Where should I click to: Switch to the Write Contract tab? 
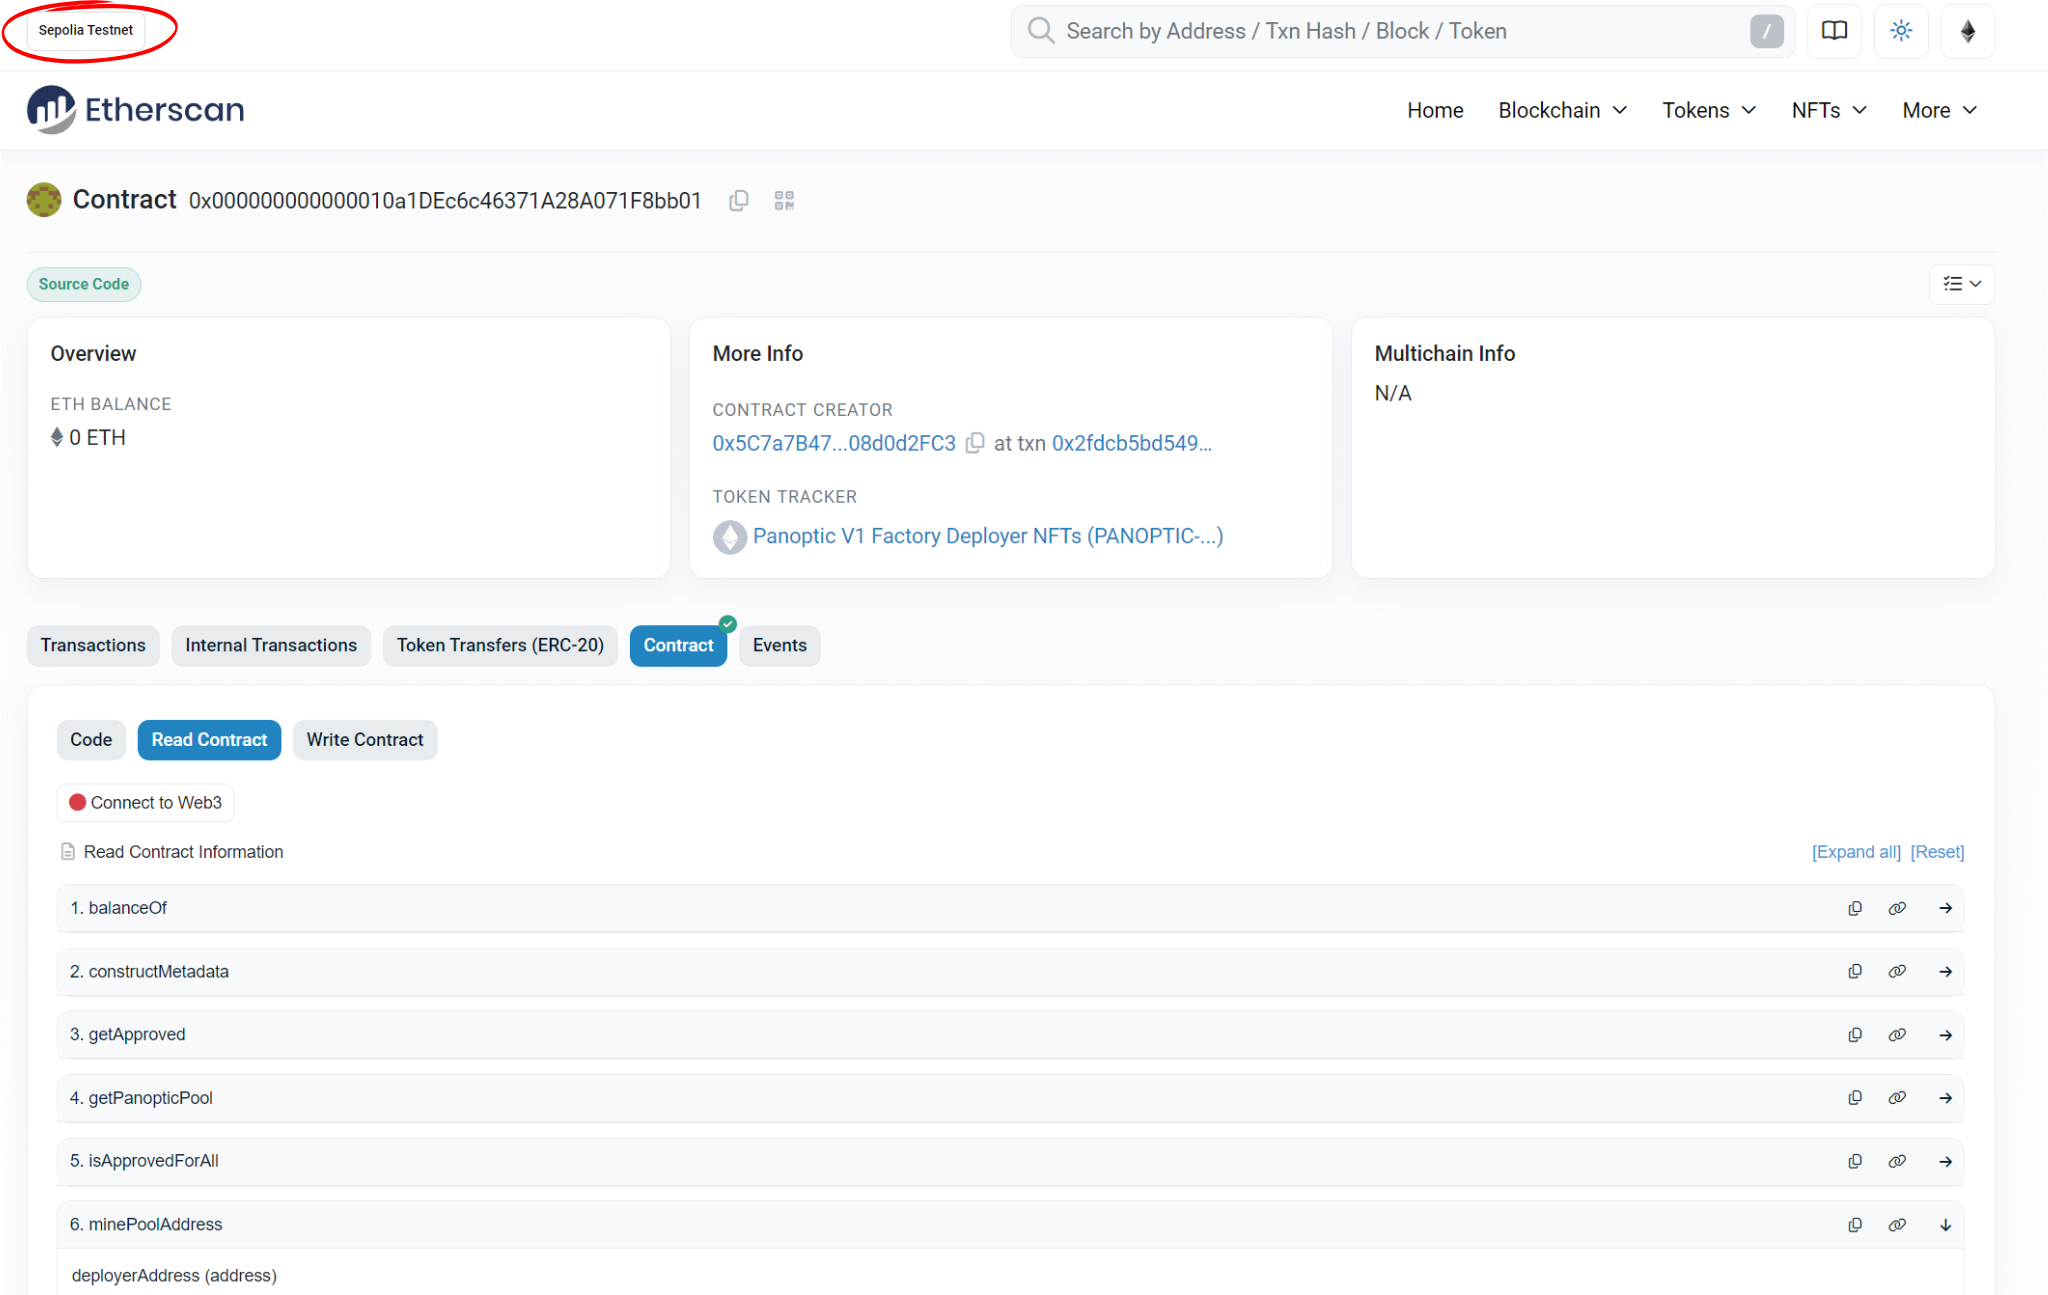(x=365, y=740)
